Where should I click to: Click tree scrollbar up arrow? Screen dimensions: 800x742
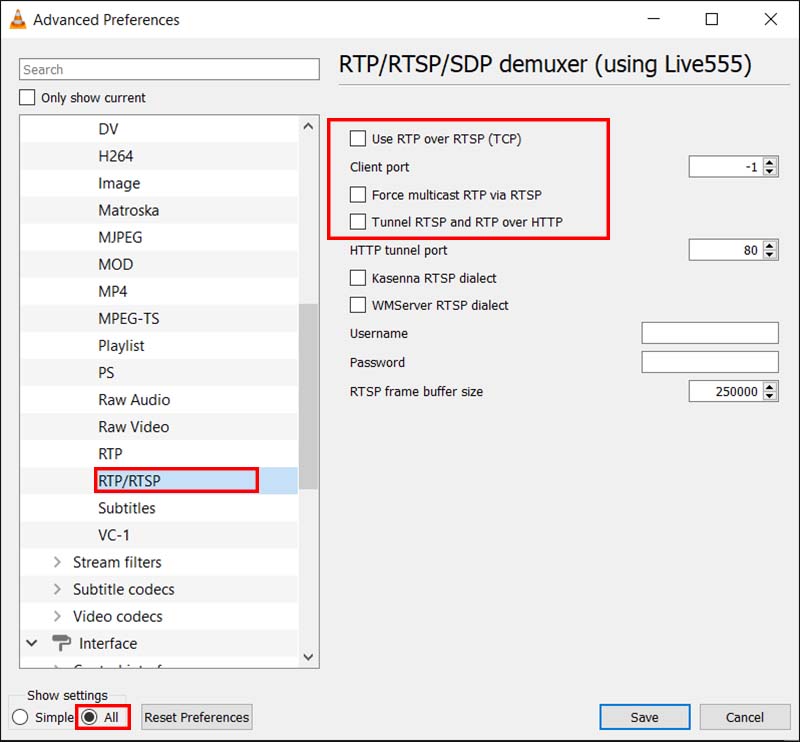click(x=308, y=126)
